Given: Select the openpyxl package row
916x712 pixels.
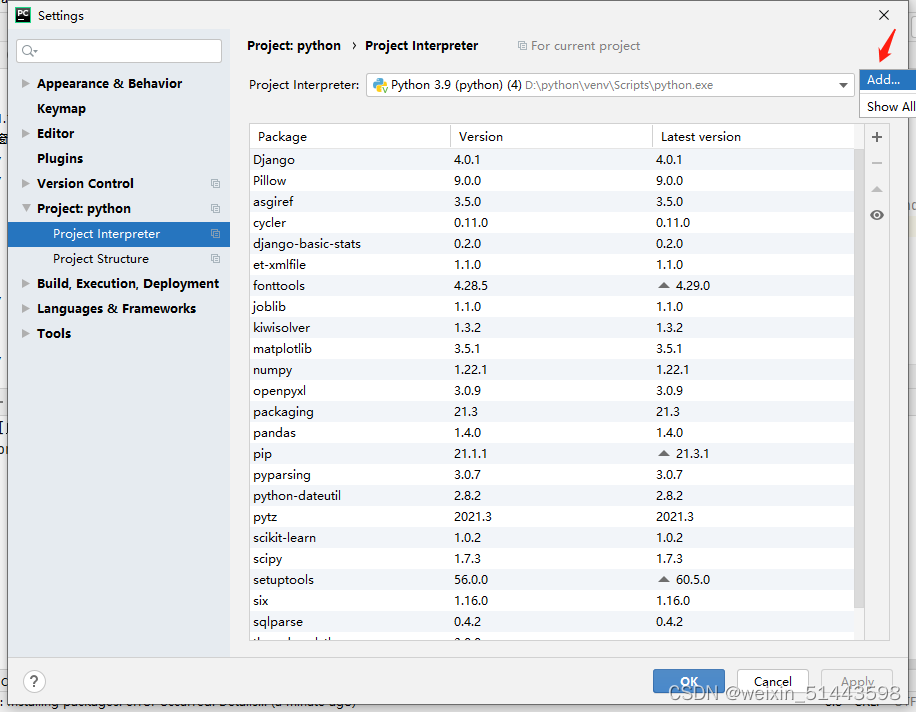Looking at the screenshot, I should click(x=551, y=391).
